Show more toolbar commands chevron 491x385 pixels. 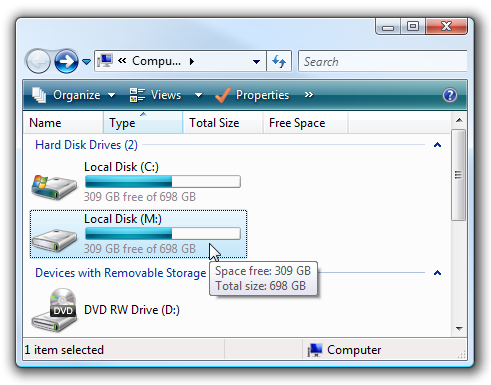click(309, 95)
